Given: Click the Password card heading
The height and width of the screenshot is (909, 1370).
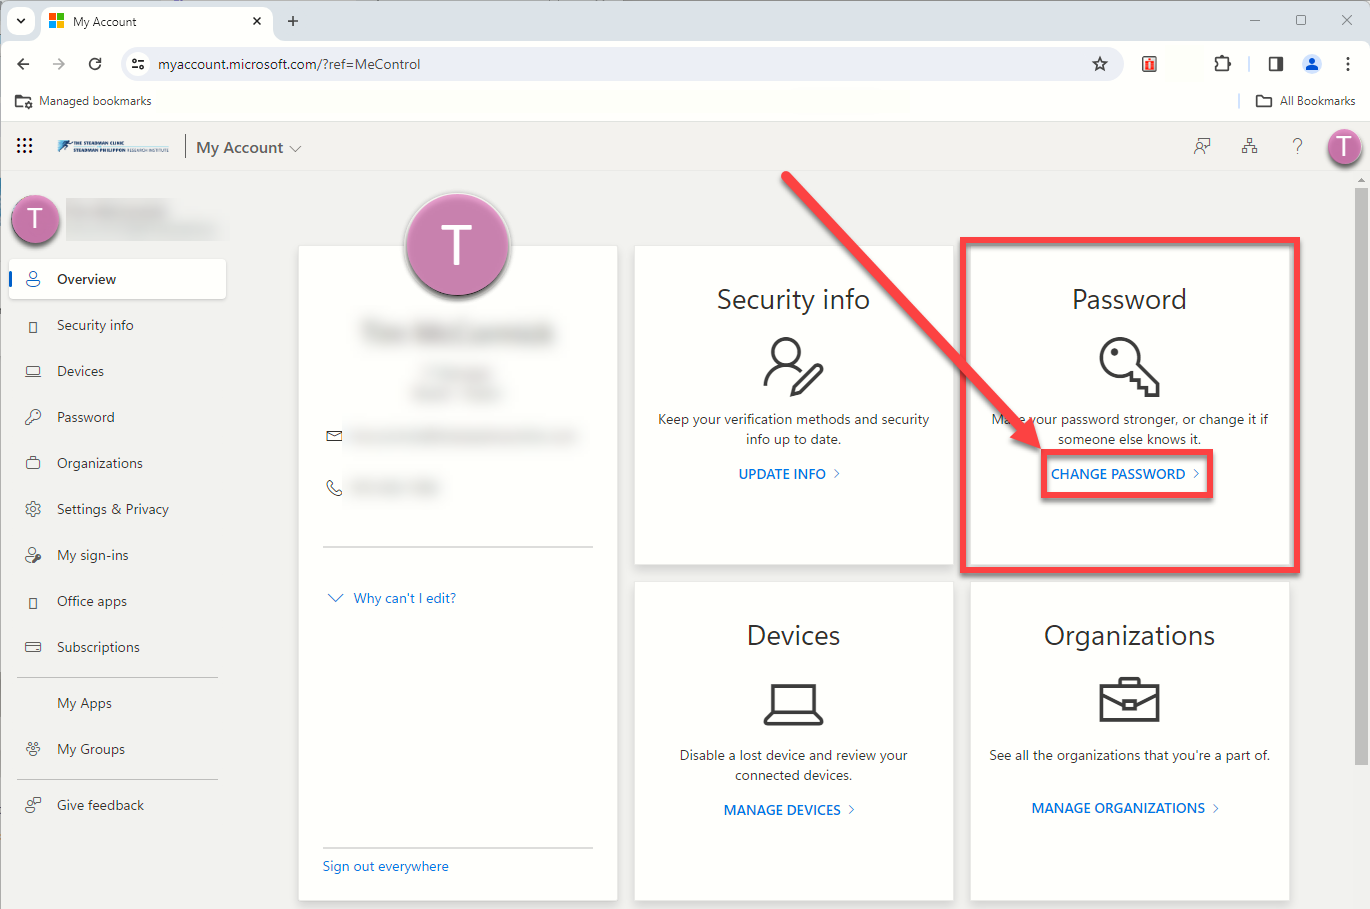Looking at the screenshot, I should pyautogui.click(x=1129, y=299).
